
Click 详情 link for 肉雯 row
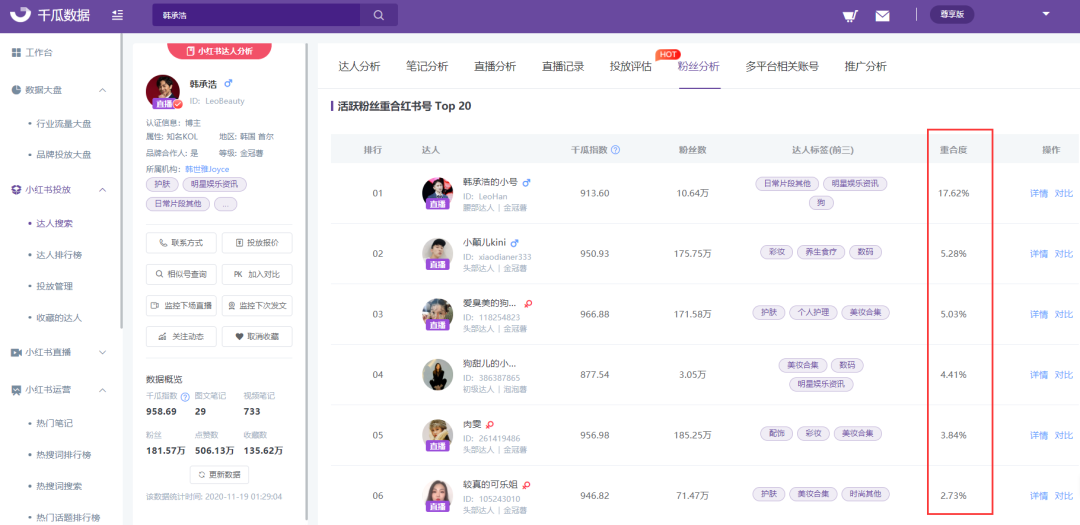(x=1039, y=435)
